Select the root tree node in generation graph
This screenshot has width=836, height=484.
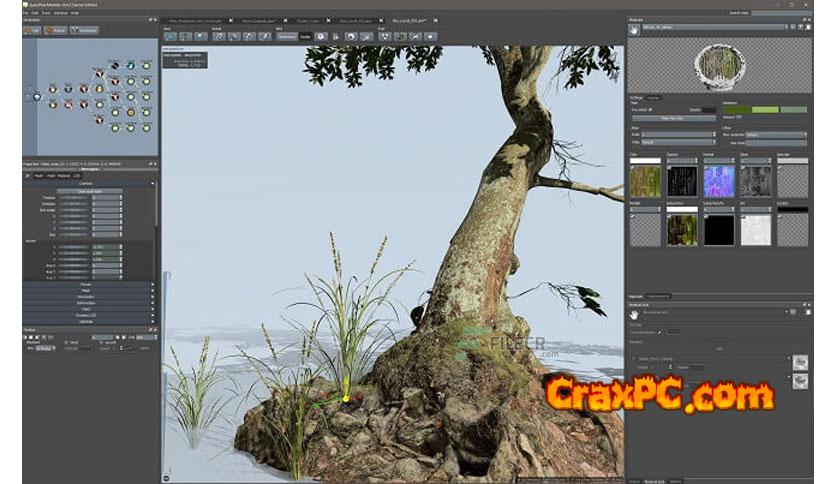(36, 96)
